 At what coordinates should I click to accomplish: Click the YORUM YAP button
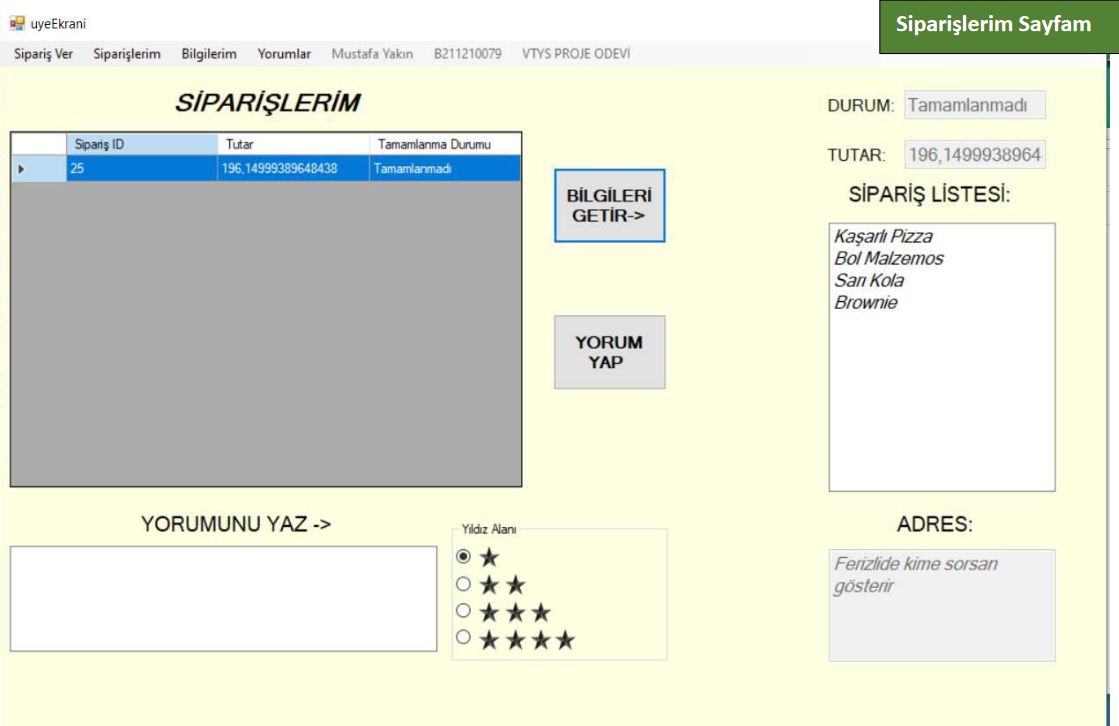click(609, 352)
